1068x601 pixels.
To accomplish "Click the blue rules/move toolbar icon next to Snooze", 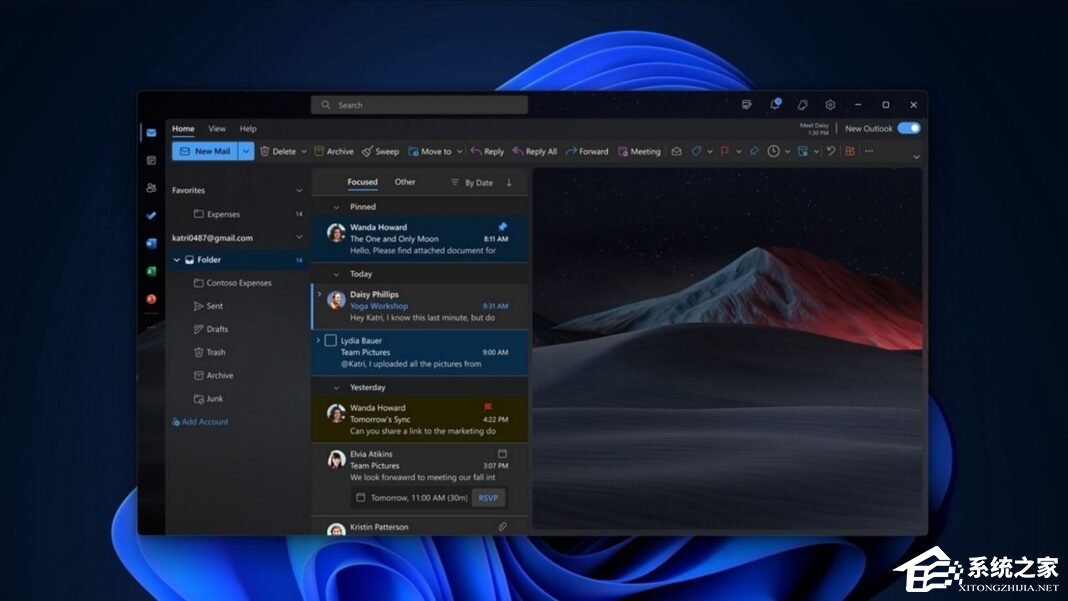I will tap(803, 151).
